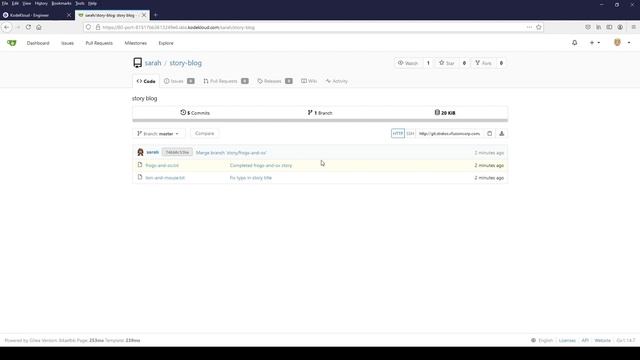
Task: Switch to the KodeKloud Engineer browser tab
Action: 37,15
